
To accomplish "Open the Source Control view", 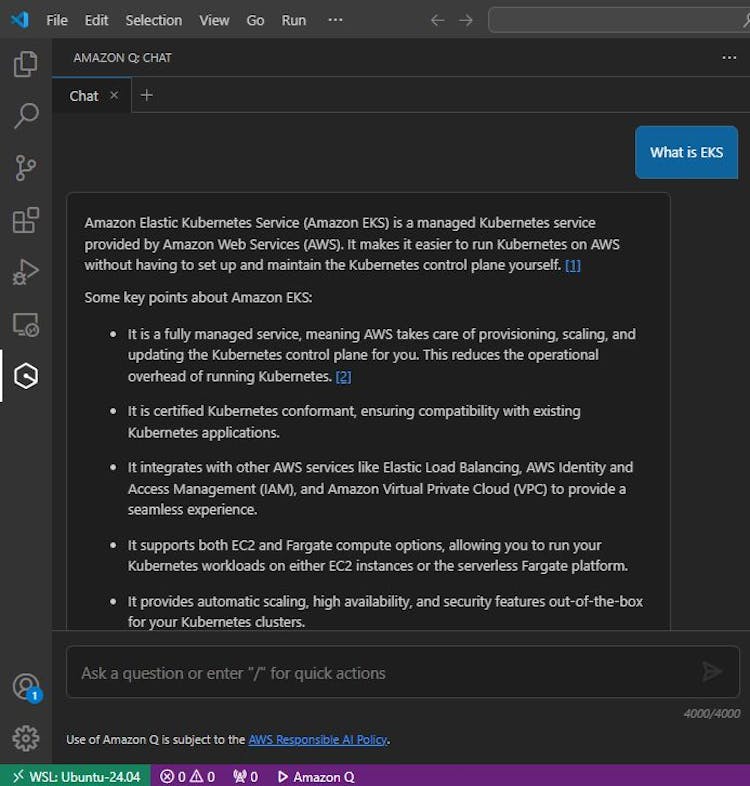I will click(26, 168).
